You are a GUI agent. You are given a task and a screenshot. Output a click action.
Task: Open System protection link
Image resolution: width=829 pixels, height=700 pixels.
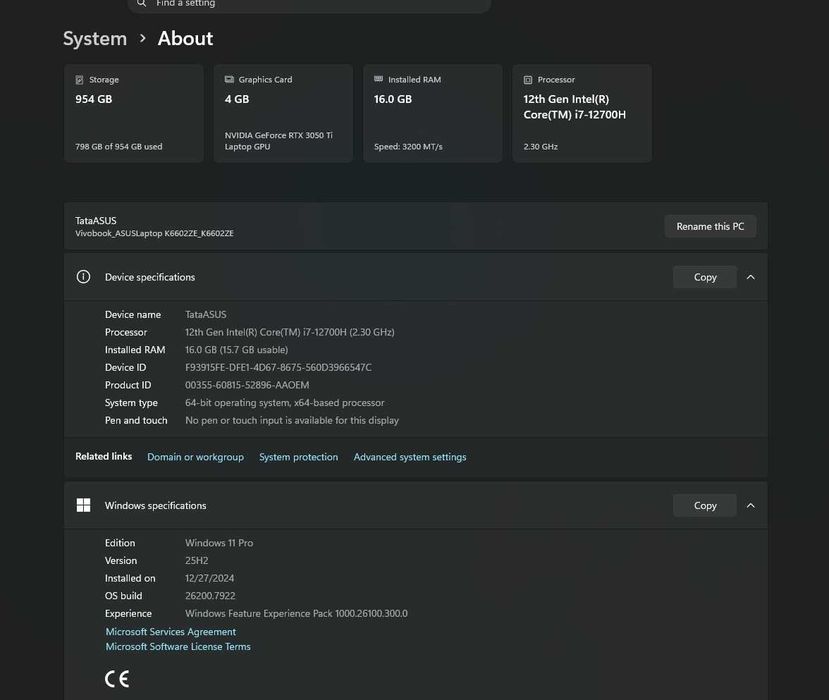point(298,457)
